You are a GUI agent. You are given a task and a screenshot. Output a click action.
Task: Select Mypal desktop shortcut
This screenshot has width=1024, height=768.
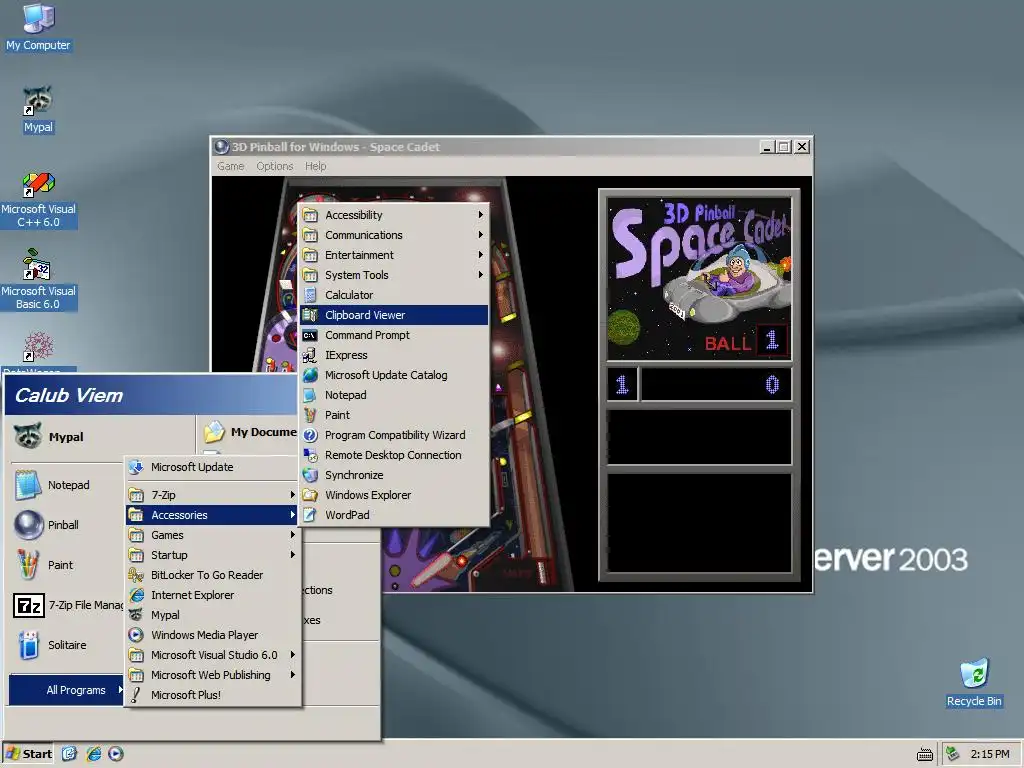coord(38,110)
